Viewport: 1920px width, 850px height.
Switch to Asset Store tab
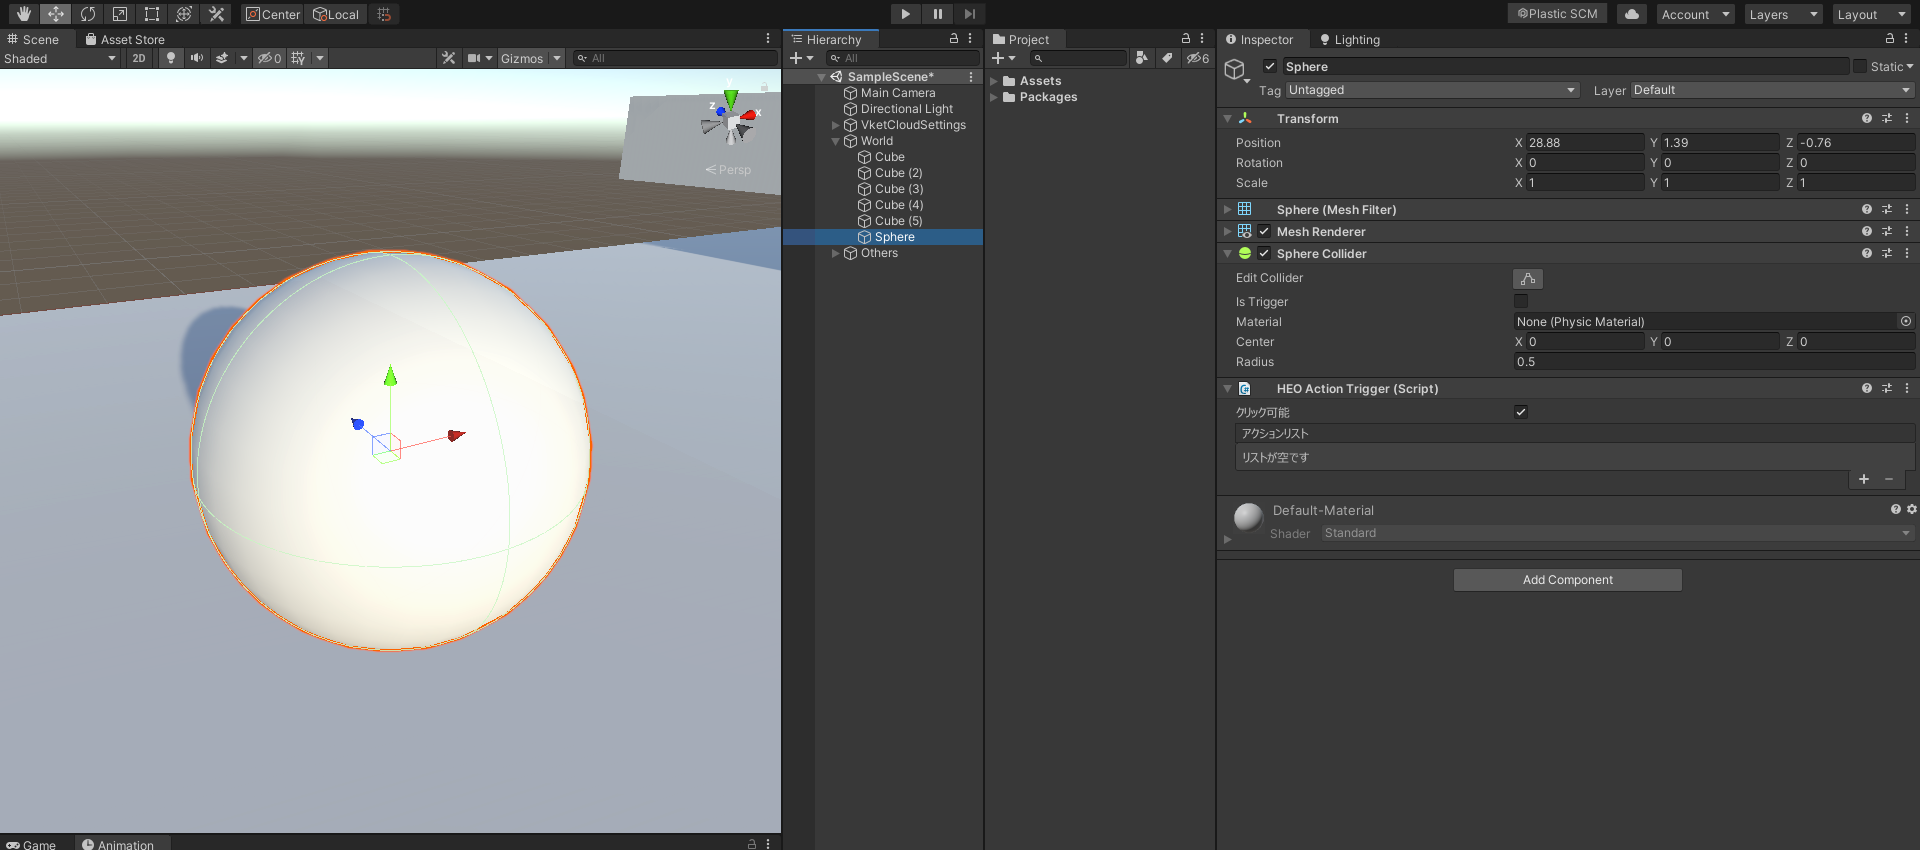(125, 39)
